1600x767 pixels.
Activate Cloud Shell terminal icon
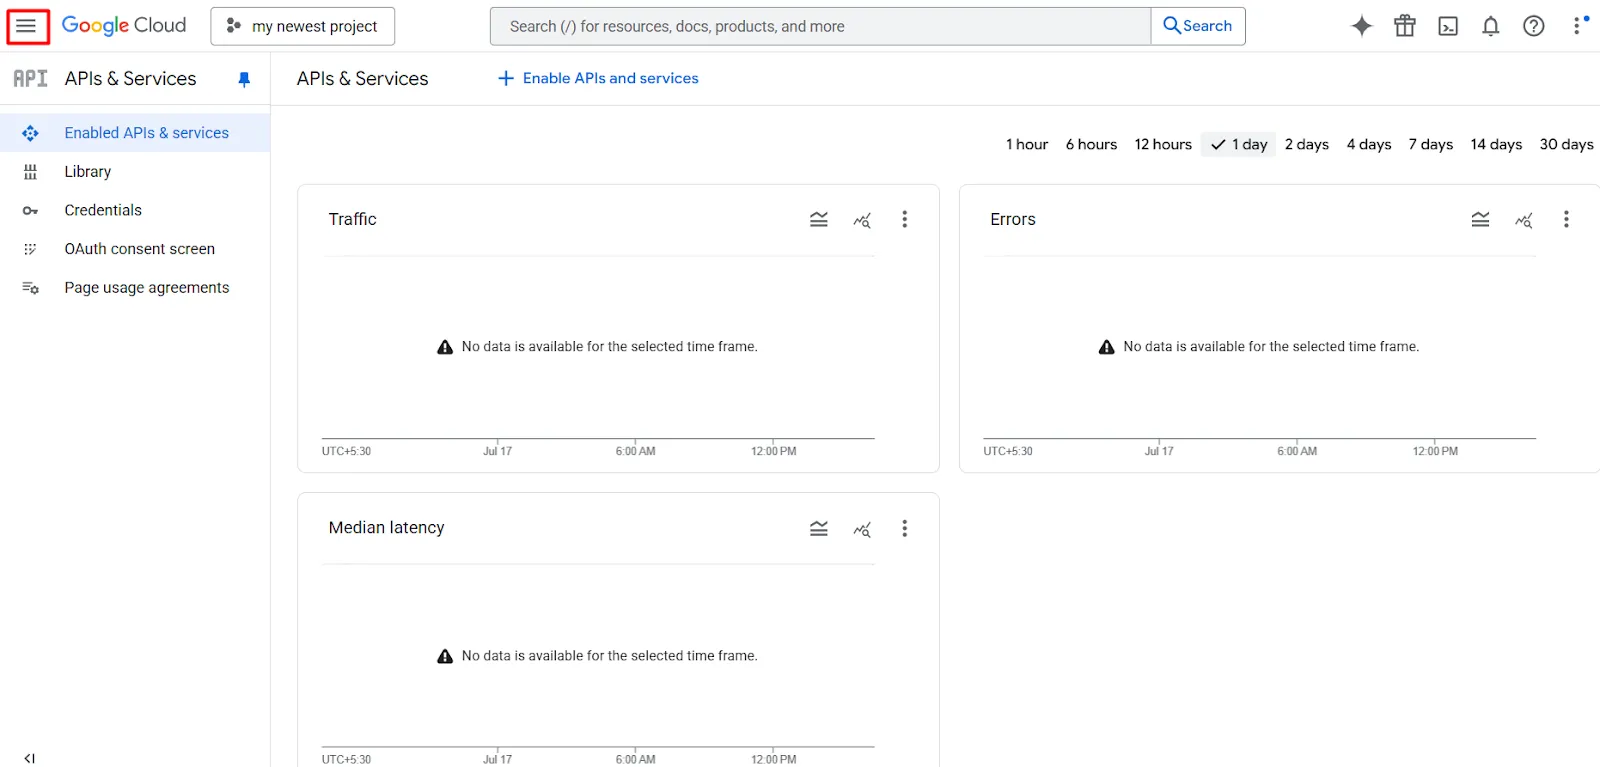tap(1448, 26)
